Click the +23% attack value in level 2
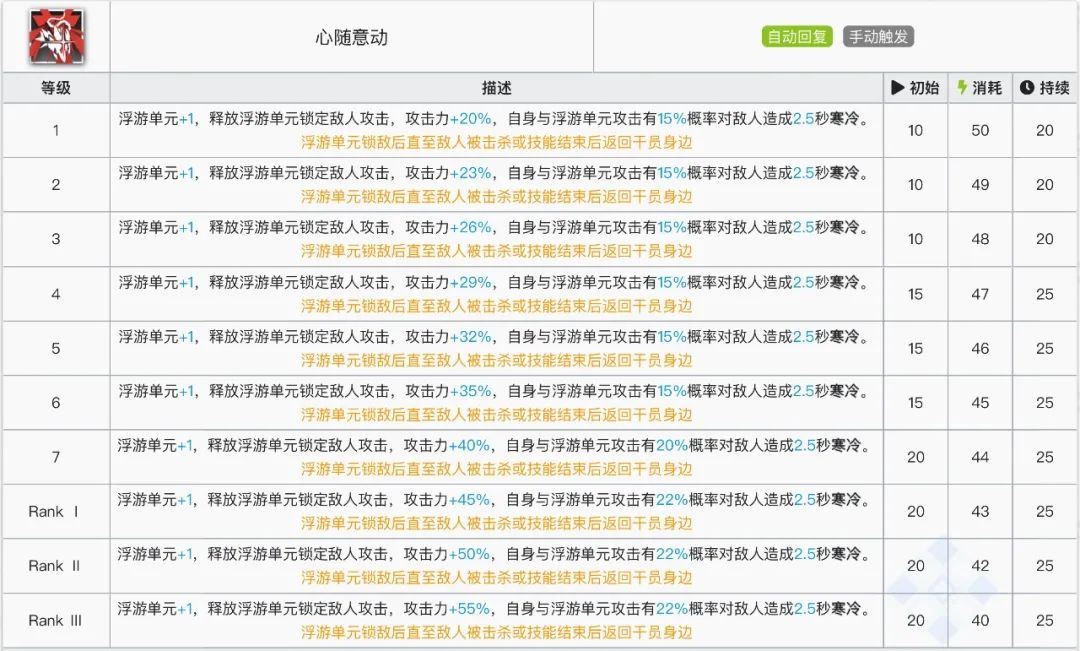Image resolution: width=1080 pixels, height=651 pixels. (x=470, y=173)
